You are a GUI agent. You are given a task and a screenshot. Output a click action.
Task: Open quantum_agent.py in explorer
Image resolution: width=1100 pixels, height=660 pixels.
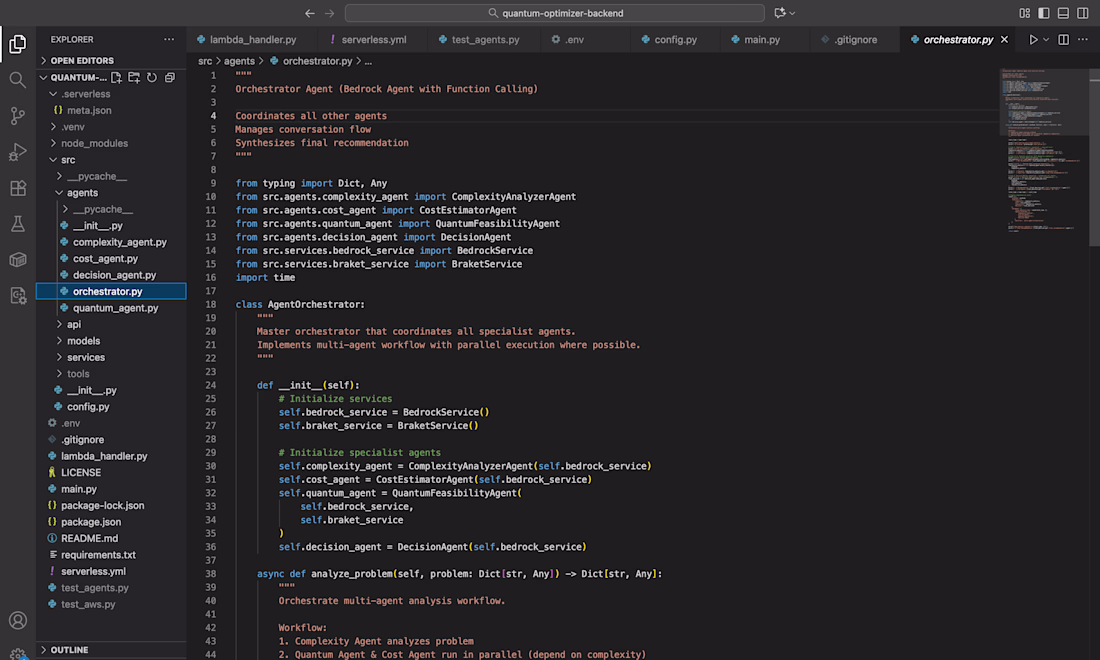pos(109,308)
